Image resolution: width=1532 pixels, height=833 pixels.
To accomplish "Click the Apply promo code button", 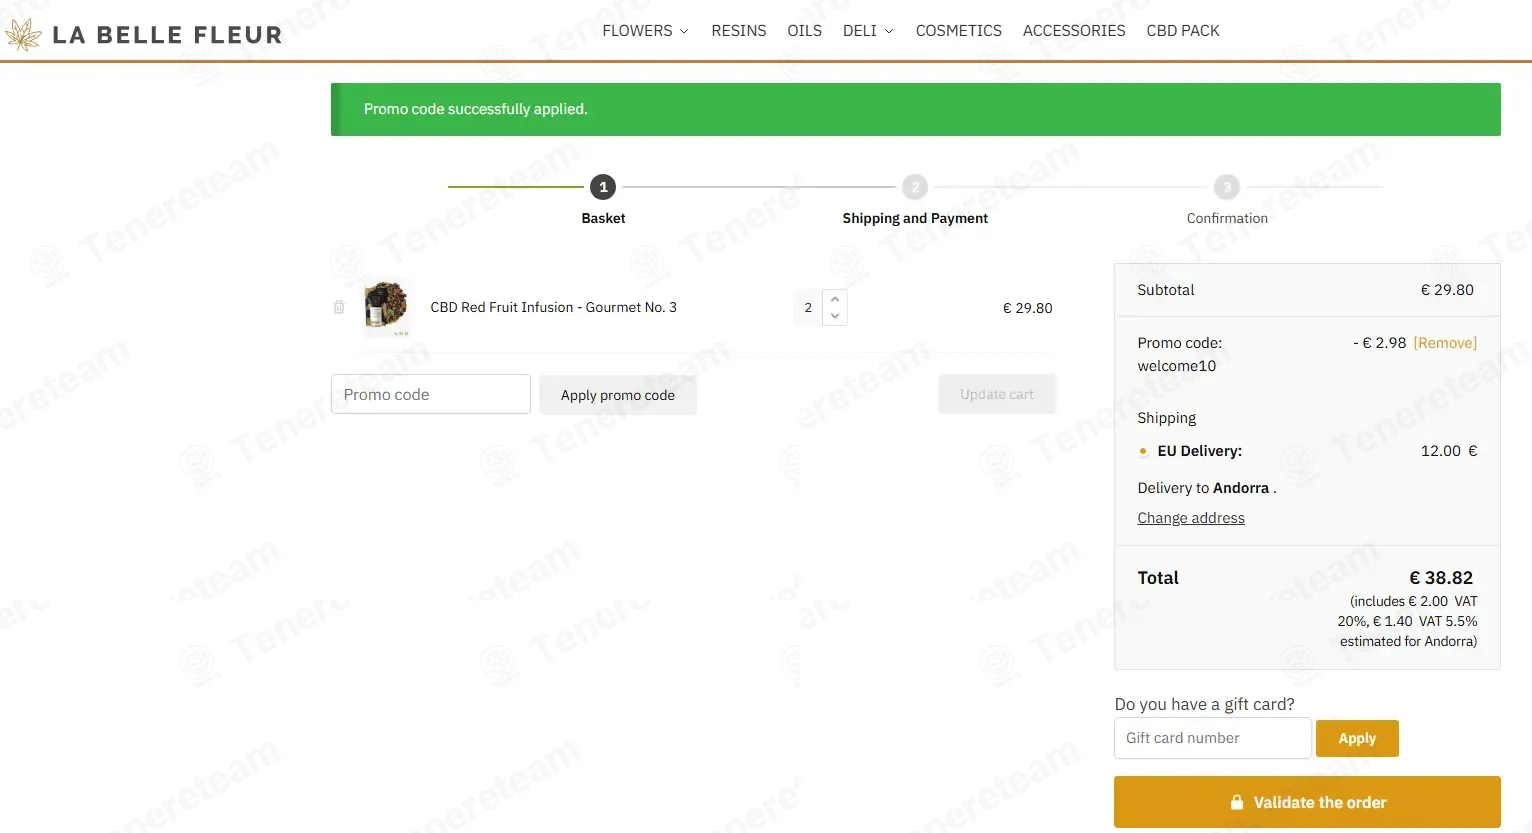I will (x=617, y=395).
